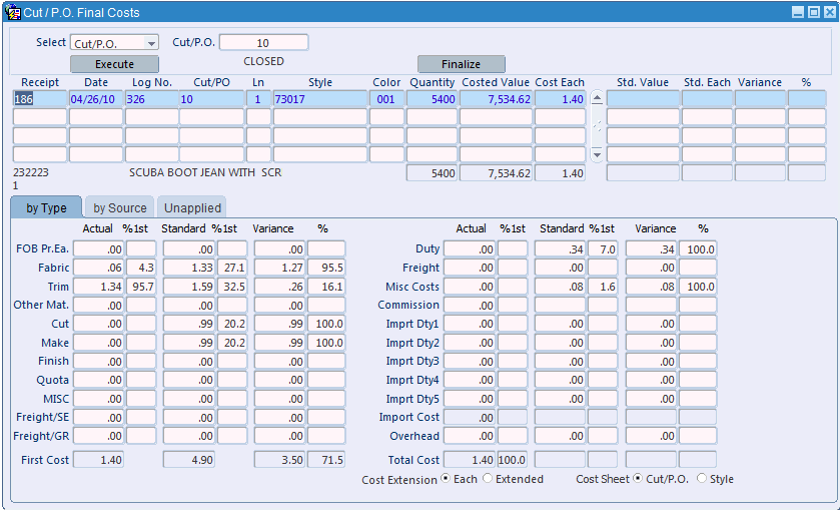Viewport: 840px width, 510px height.
Task: Click the Receipt cell containing 186
Action: click(39, 99)
